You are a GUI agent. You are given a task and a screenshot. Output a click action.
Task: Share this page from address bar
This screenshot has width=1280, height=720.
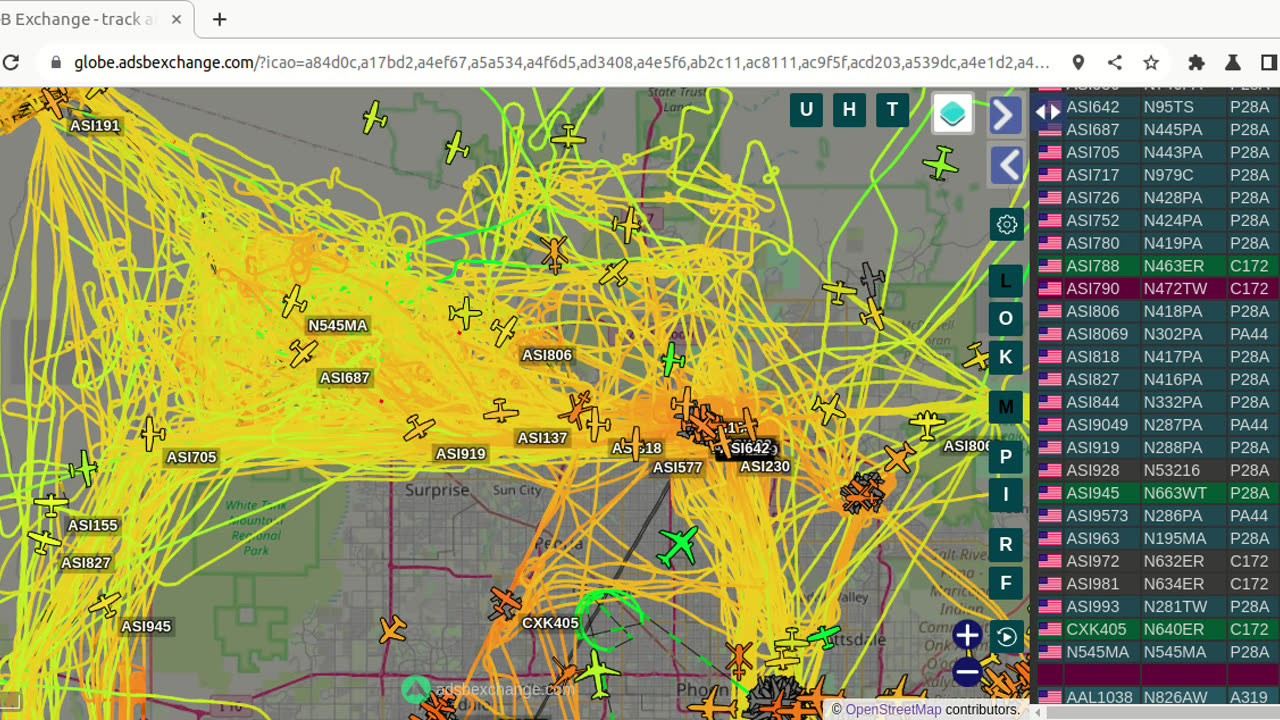coord(1114,62)
